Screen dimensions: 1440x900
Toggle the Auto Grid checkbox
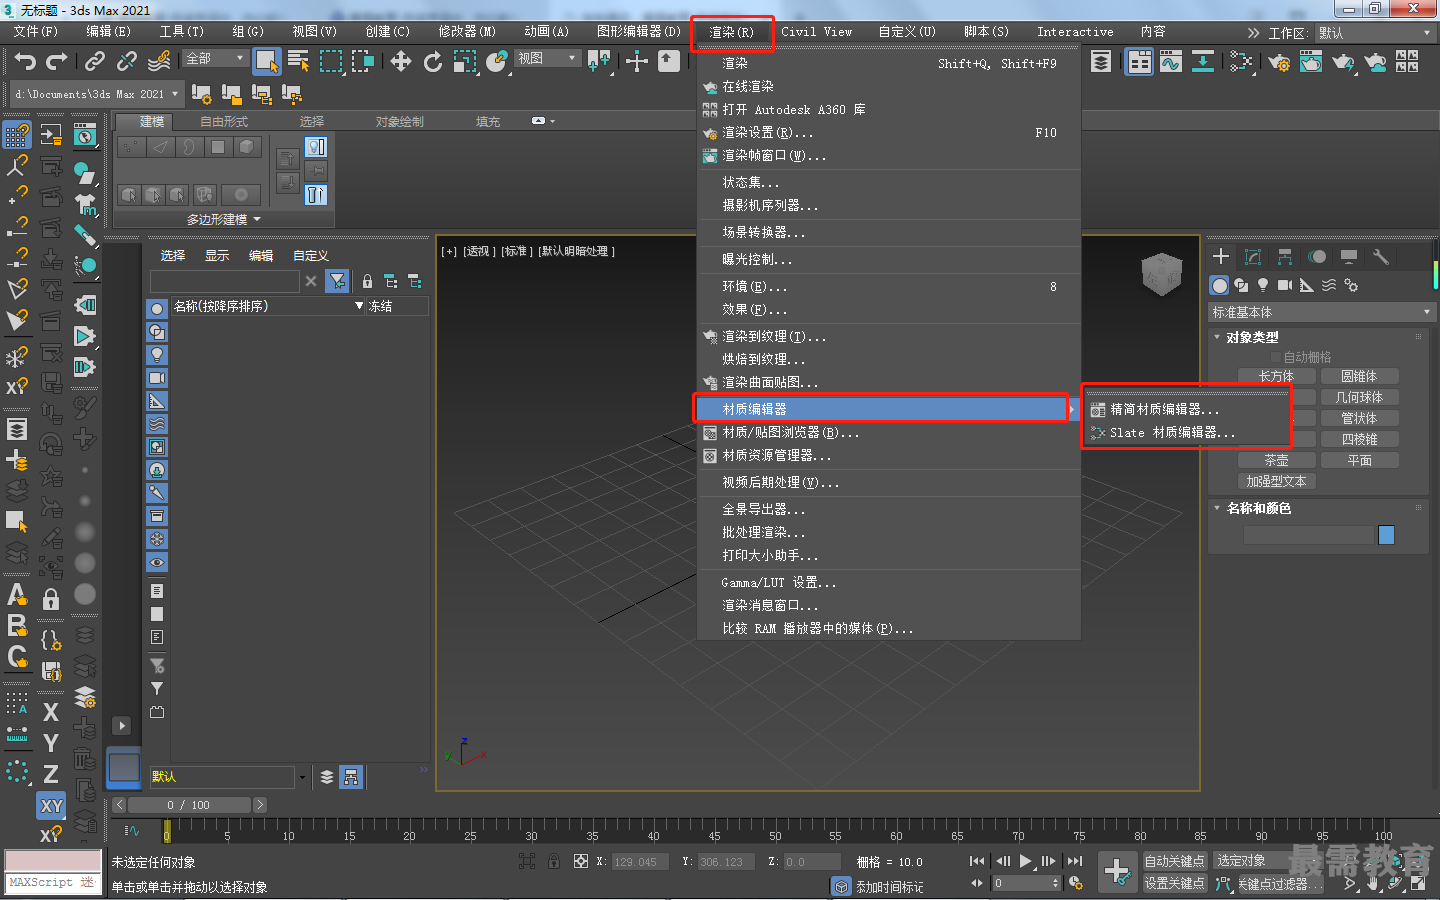pyautogui.click(x=1276, y=357)
